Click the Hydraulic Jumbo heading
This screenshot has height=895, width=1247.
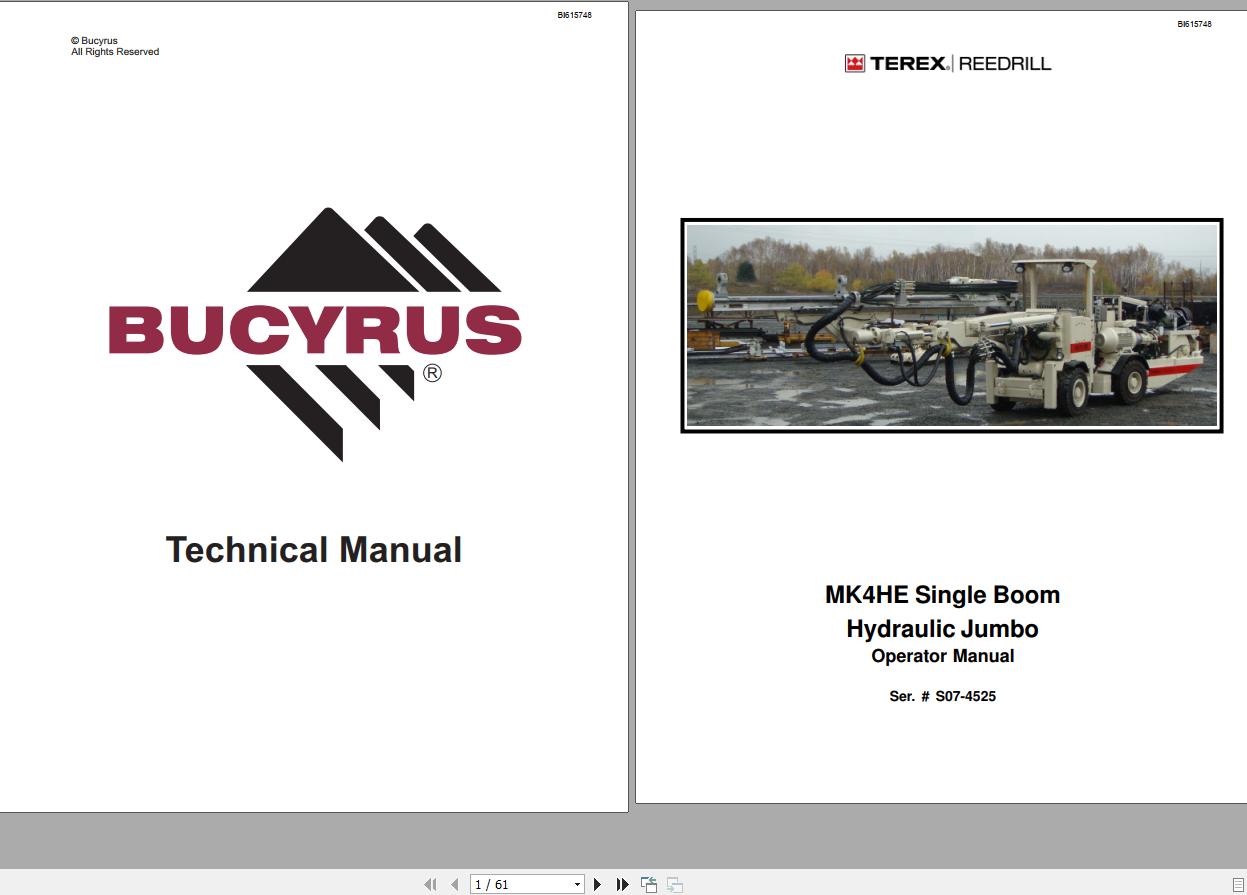click(x=941, y=629)
